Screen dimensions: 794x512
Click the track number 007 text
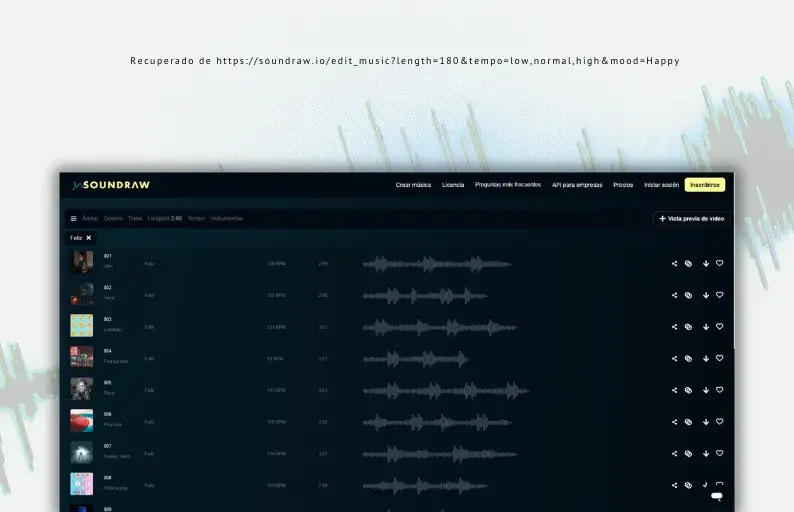click(107, 446)
